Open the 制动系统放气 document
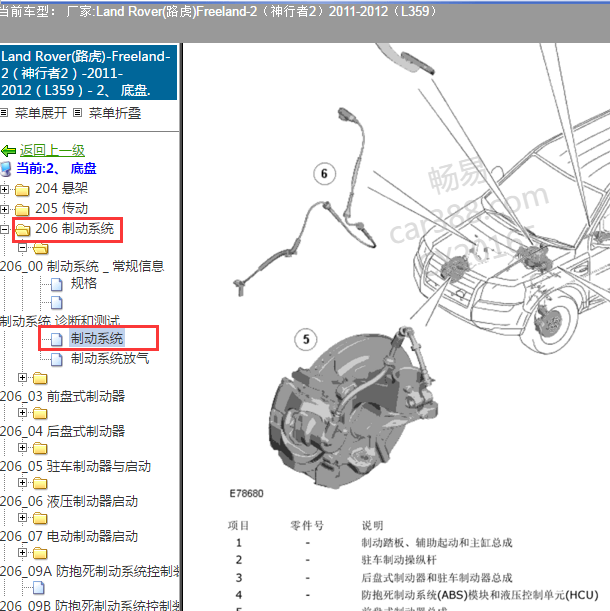Viewport: 610px width, 611px height. click(110, 358)
